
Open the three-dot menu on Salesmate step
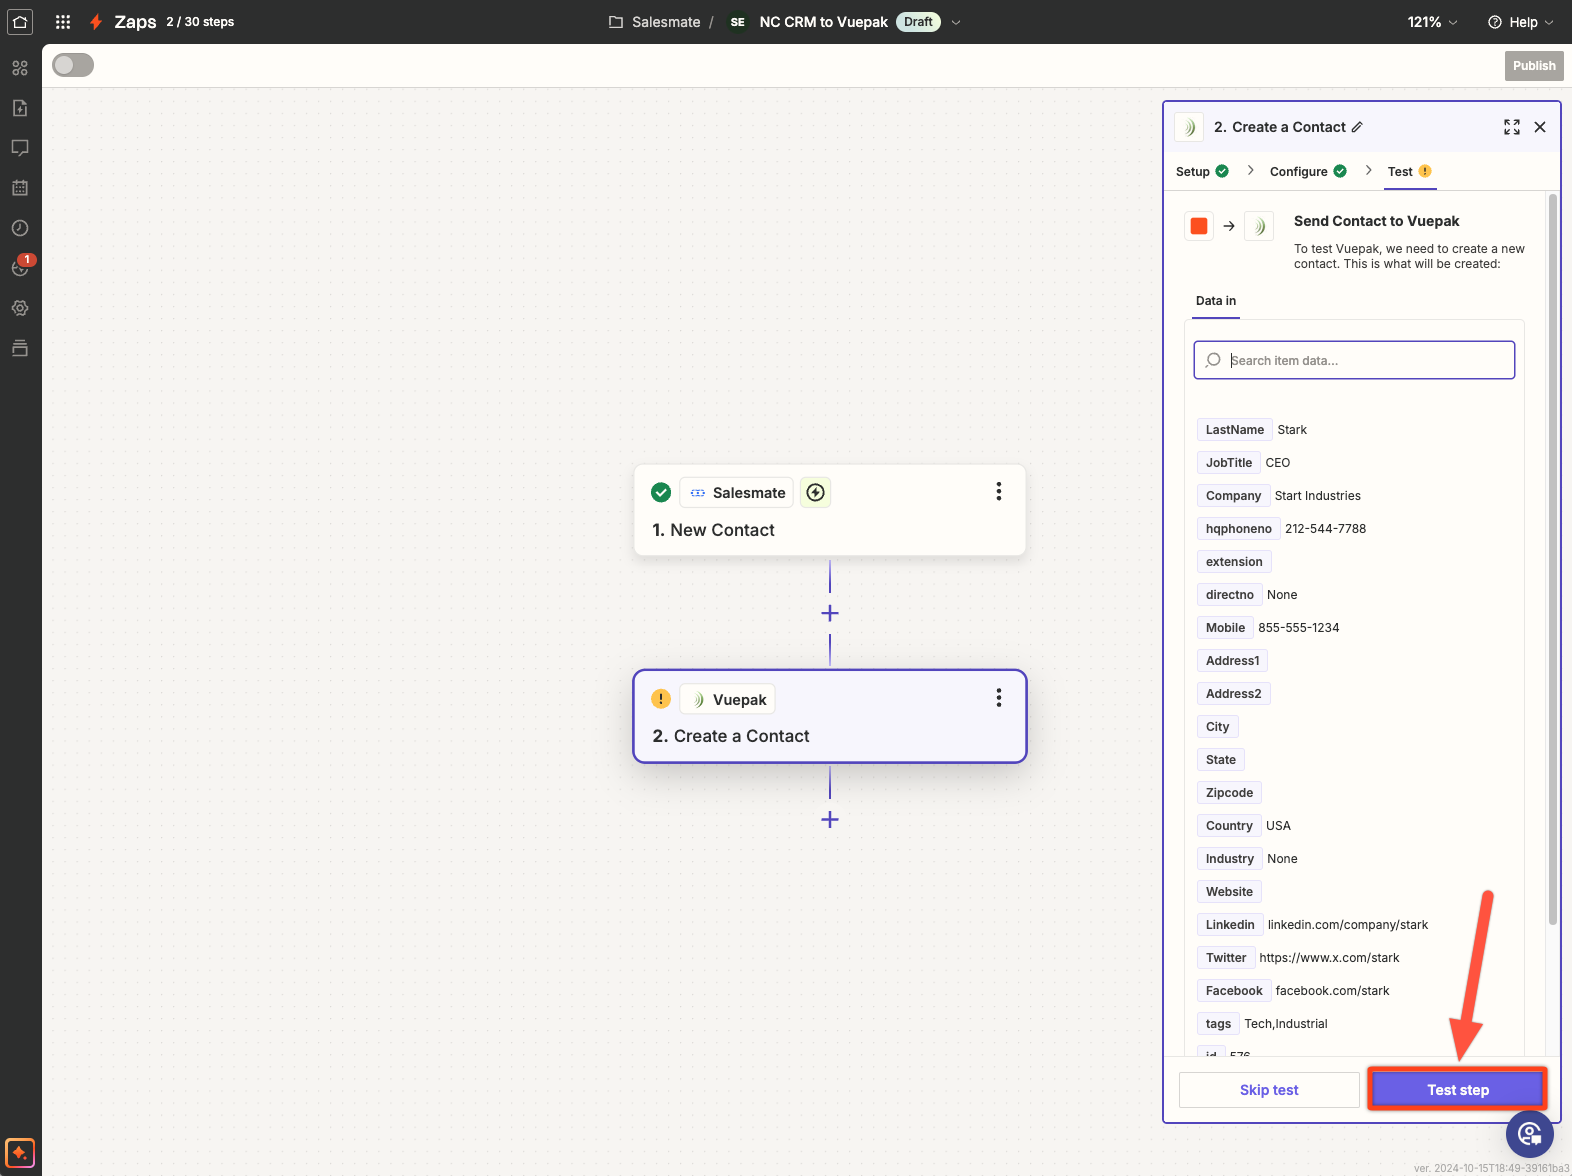click(998, 491)
